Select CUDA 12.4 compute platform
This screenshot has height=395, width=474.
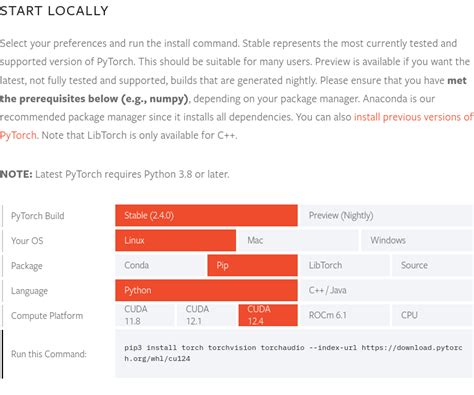coord(268,315)
